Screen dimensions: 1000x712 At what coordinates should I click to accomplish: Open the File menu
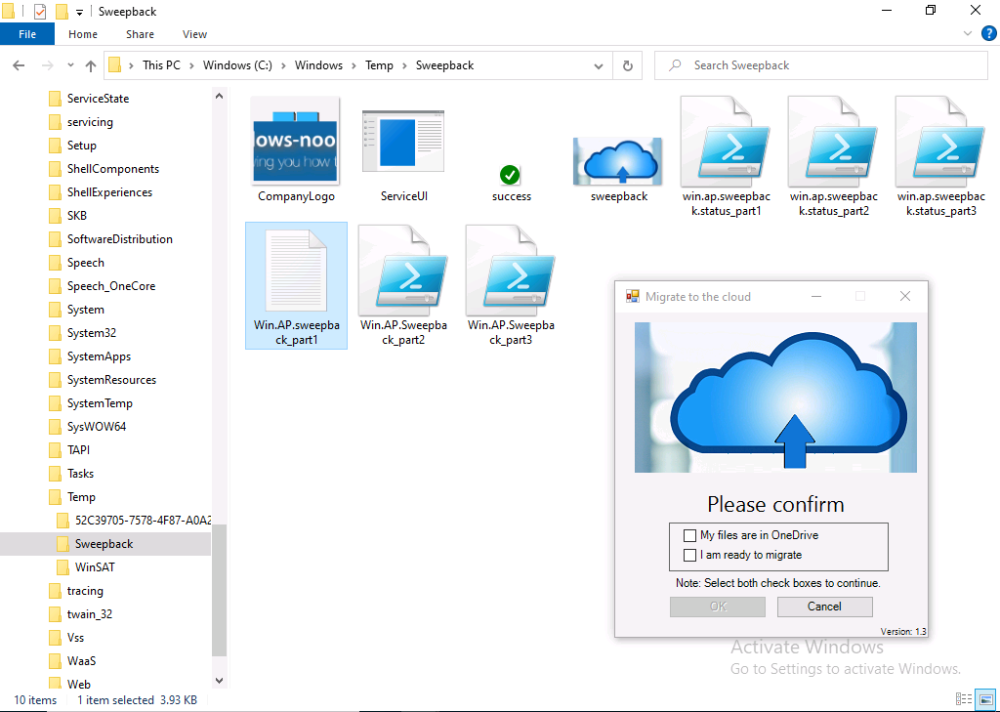27,33
